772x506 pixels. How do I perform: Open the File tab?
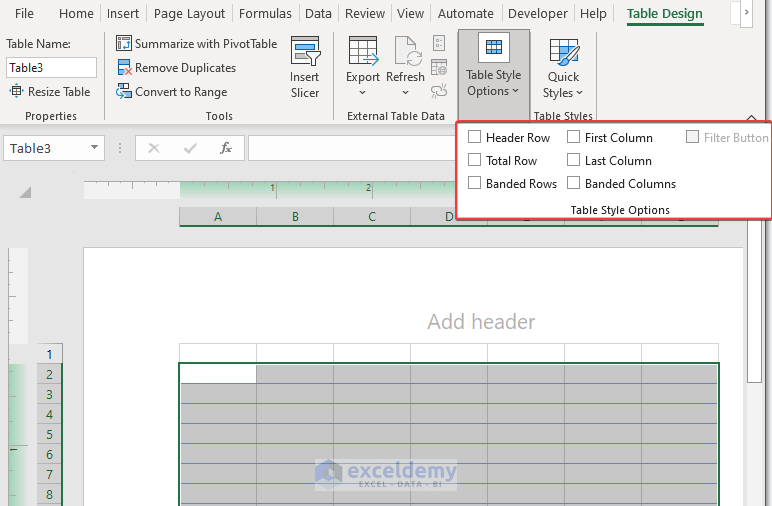click(x=24, y=13)
